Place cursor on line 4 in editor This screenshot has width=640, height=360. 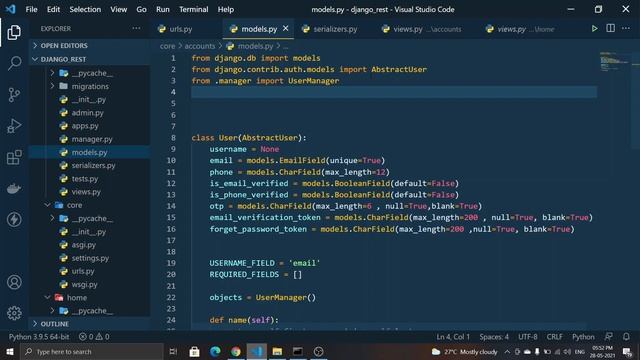394,92
